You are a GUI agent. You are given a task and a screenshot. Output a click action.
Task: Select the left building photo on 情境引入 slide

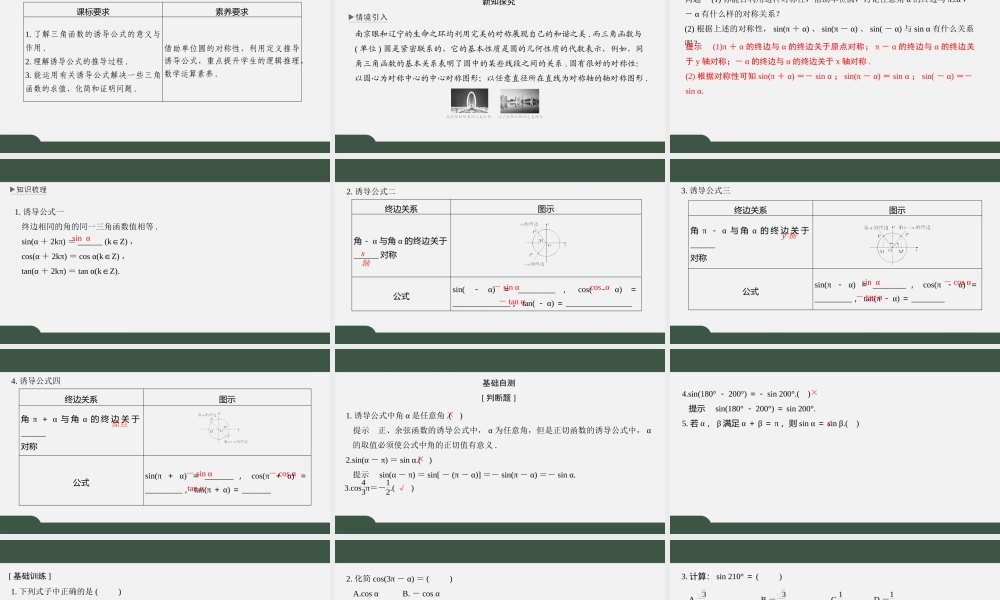point(468,103)
